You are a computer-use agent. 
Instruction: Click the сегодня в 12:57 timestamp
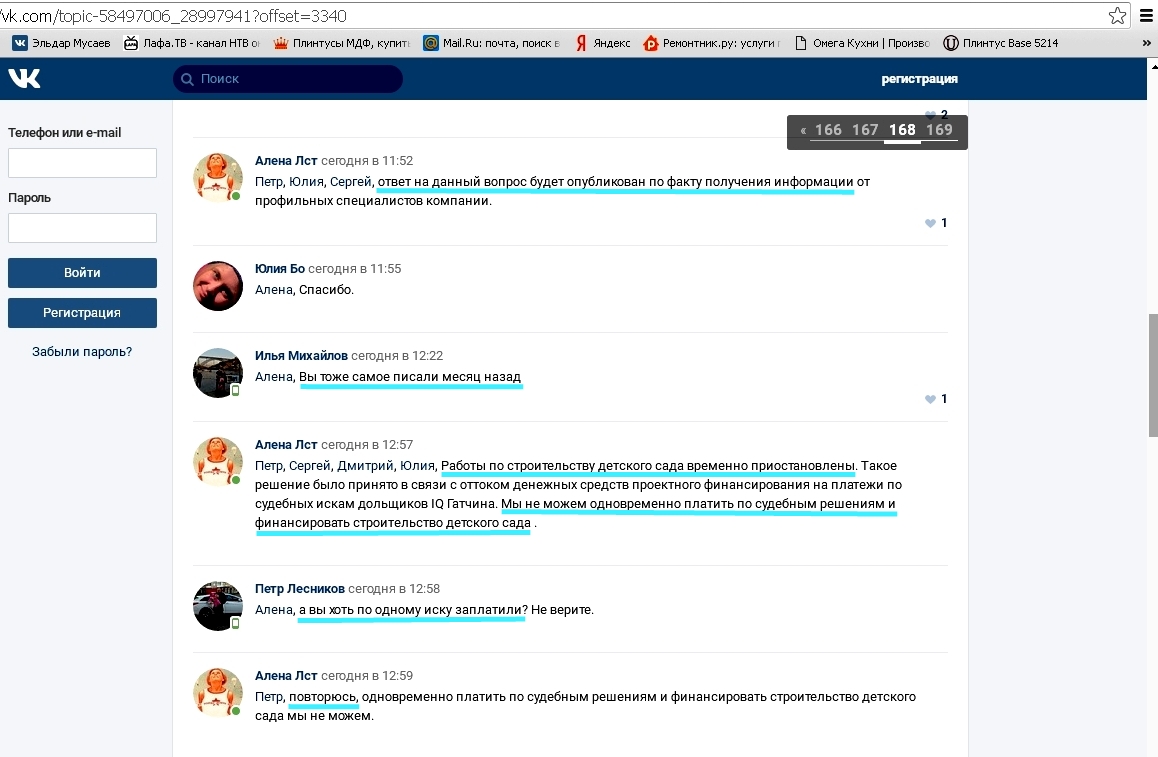tap(367, 445)
